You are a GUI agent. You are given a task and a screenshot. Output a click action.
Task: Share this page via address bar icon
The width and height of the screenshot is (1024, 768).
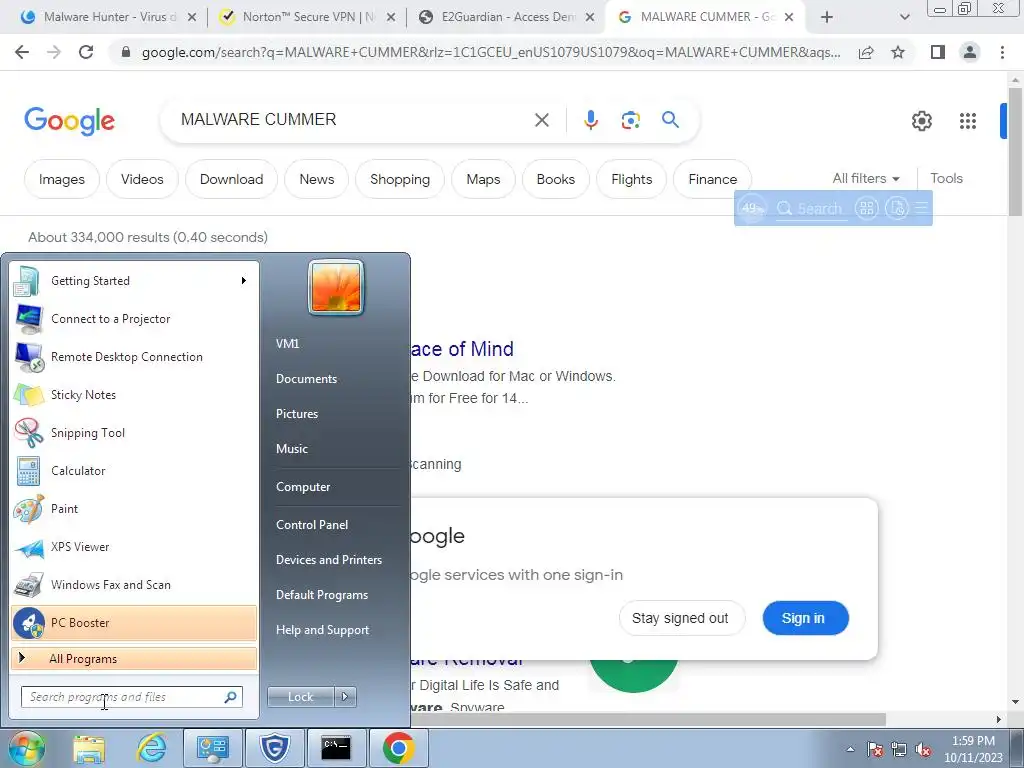coord(866,52)
